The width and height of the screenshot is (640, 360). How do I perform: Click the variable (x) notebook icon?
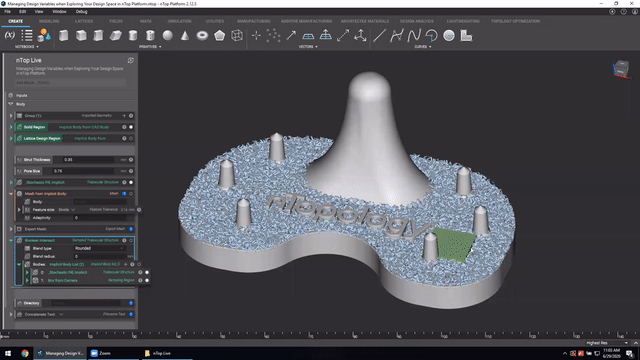click(x=10, y=36)
